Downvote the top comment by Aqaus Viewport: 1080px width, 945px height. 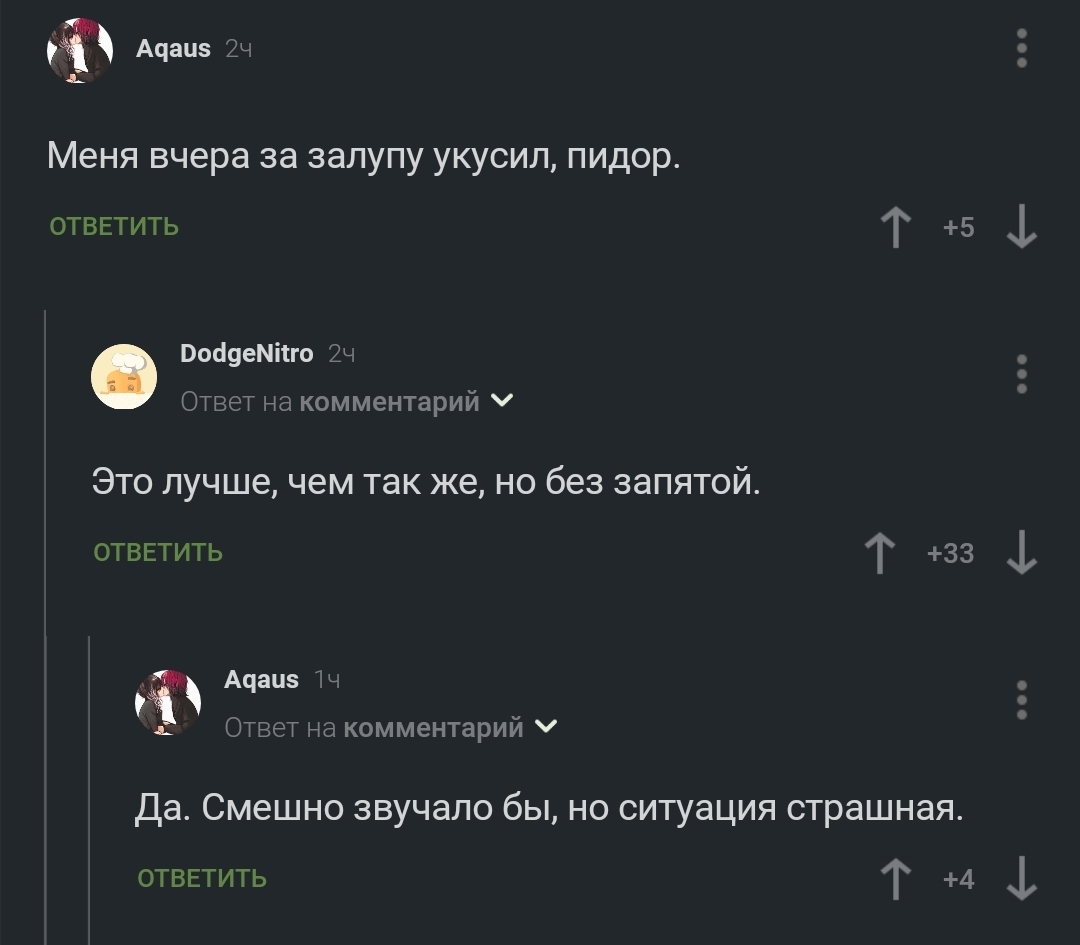tap(1021, 226)
